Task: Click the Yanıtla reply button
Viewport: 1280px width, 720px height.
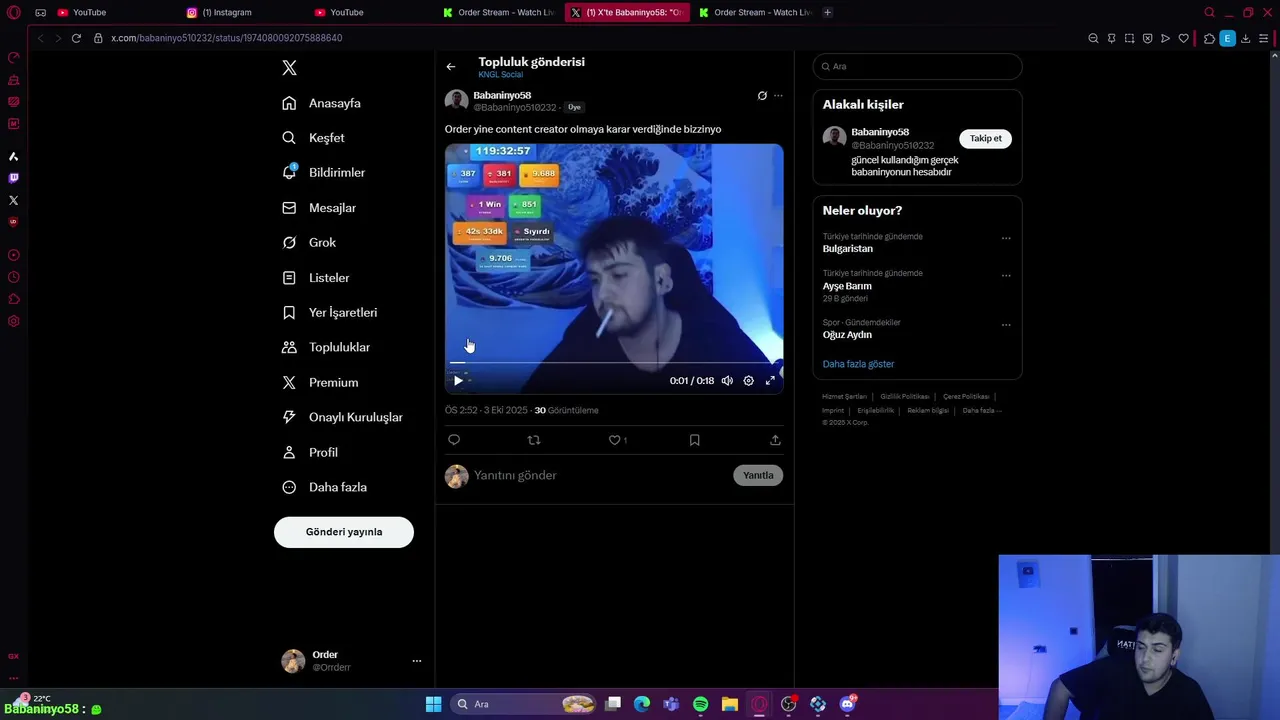Action: point(758,476)
